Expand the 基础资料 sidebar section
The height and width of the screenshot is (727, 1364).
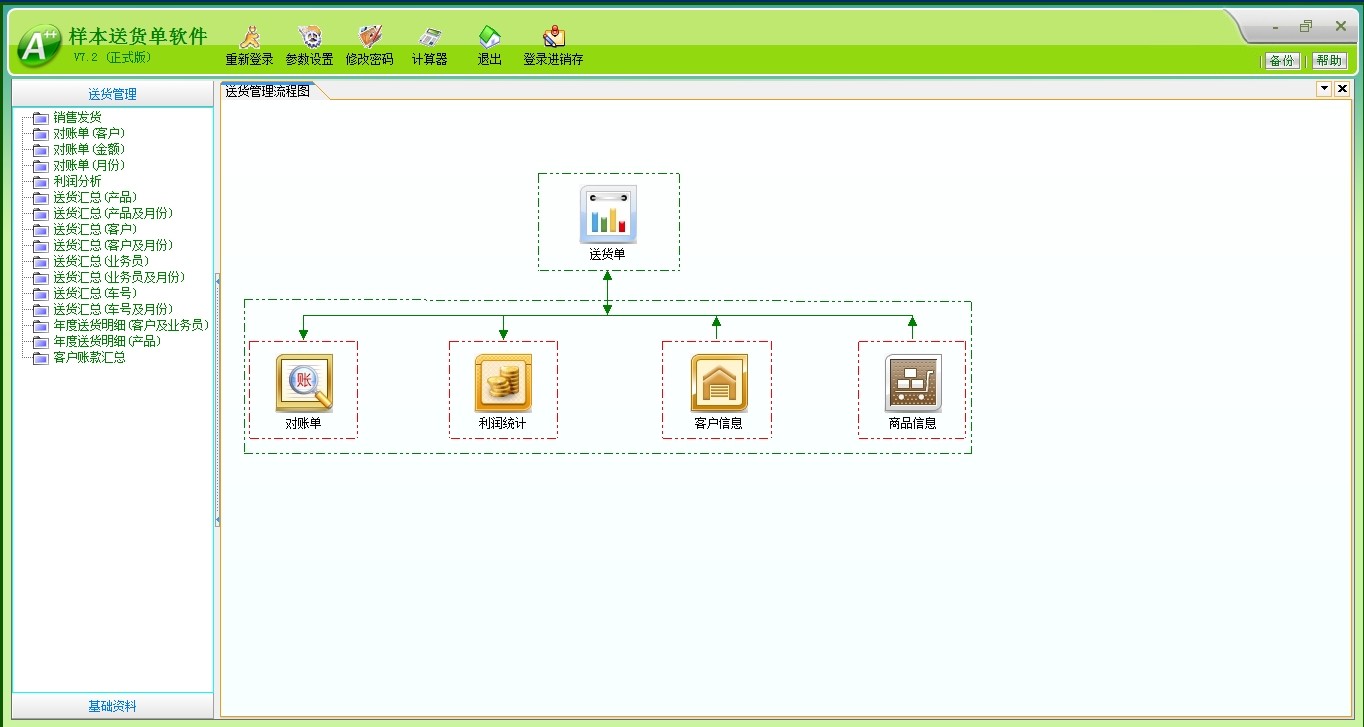point(112,706)
